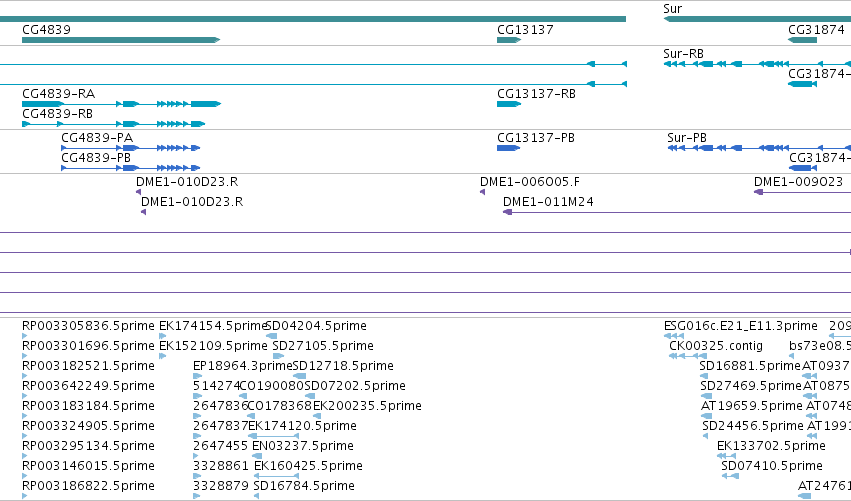
Task: Select the Sur-RB transcript label
Action: tap(683, 54)
